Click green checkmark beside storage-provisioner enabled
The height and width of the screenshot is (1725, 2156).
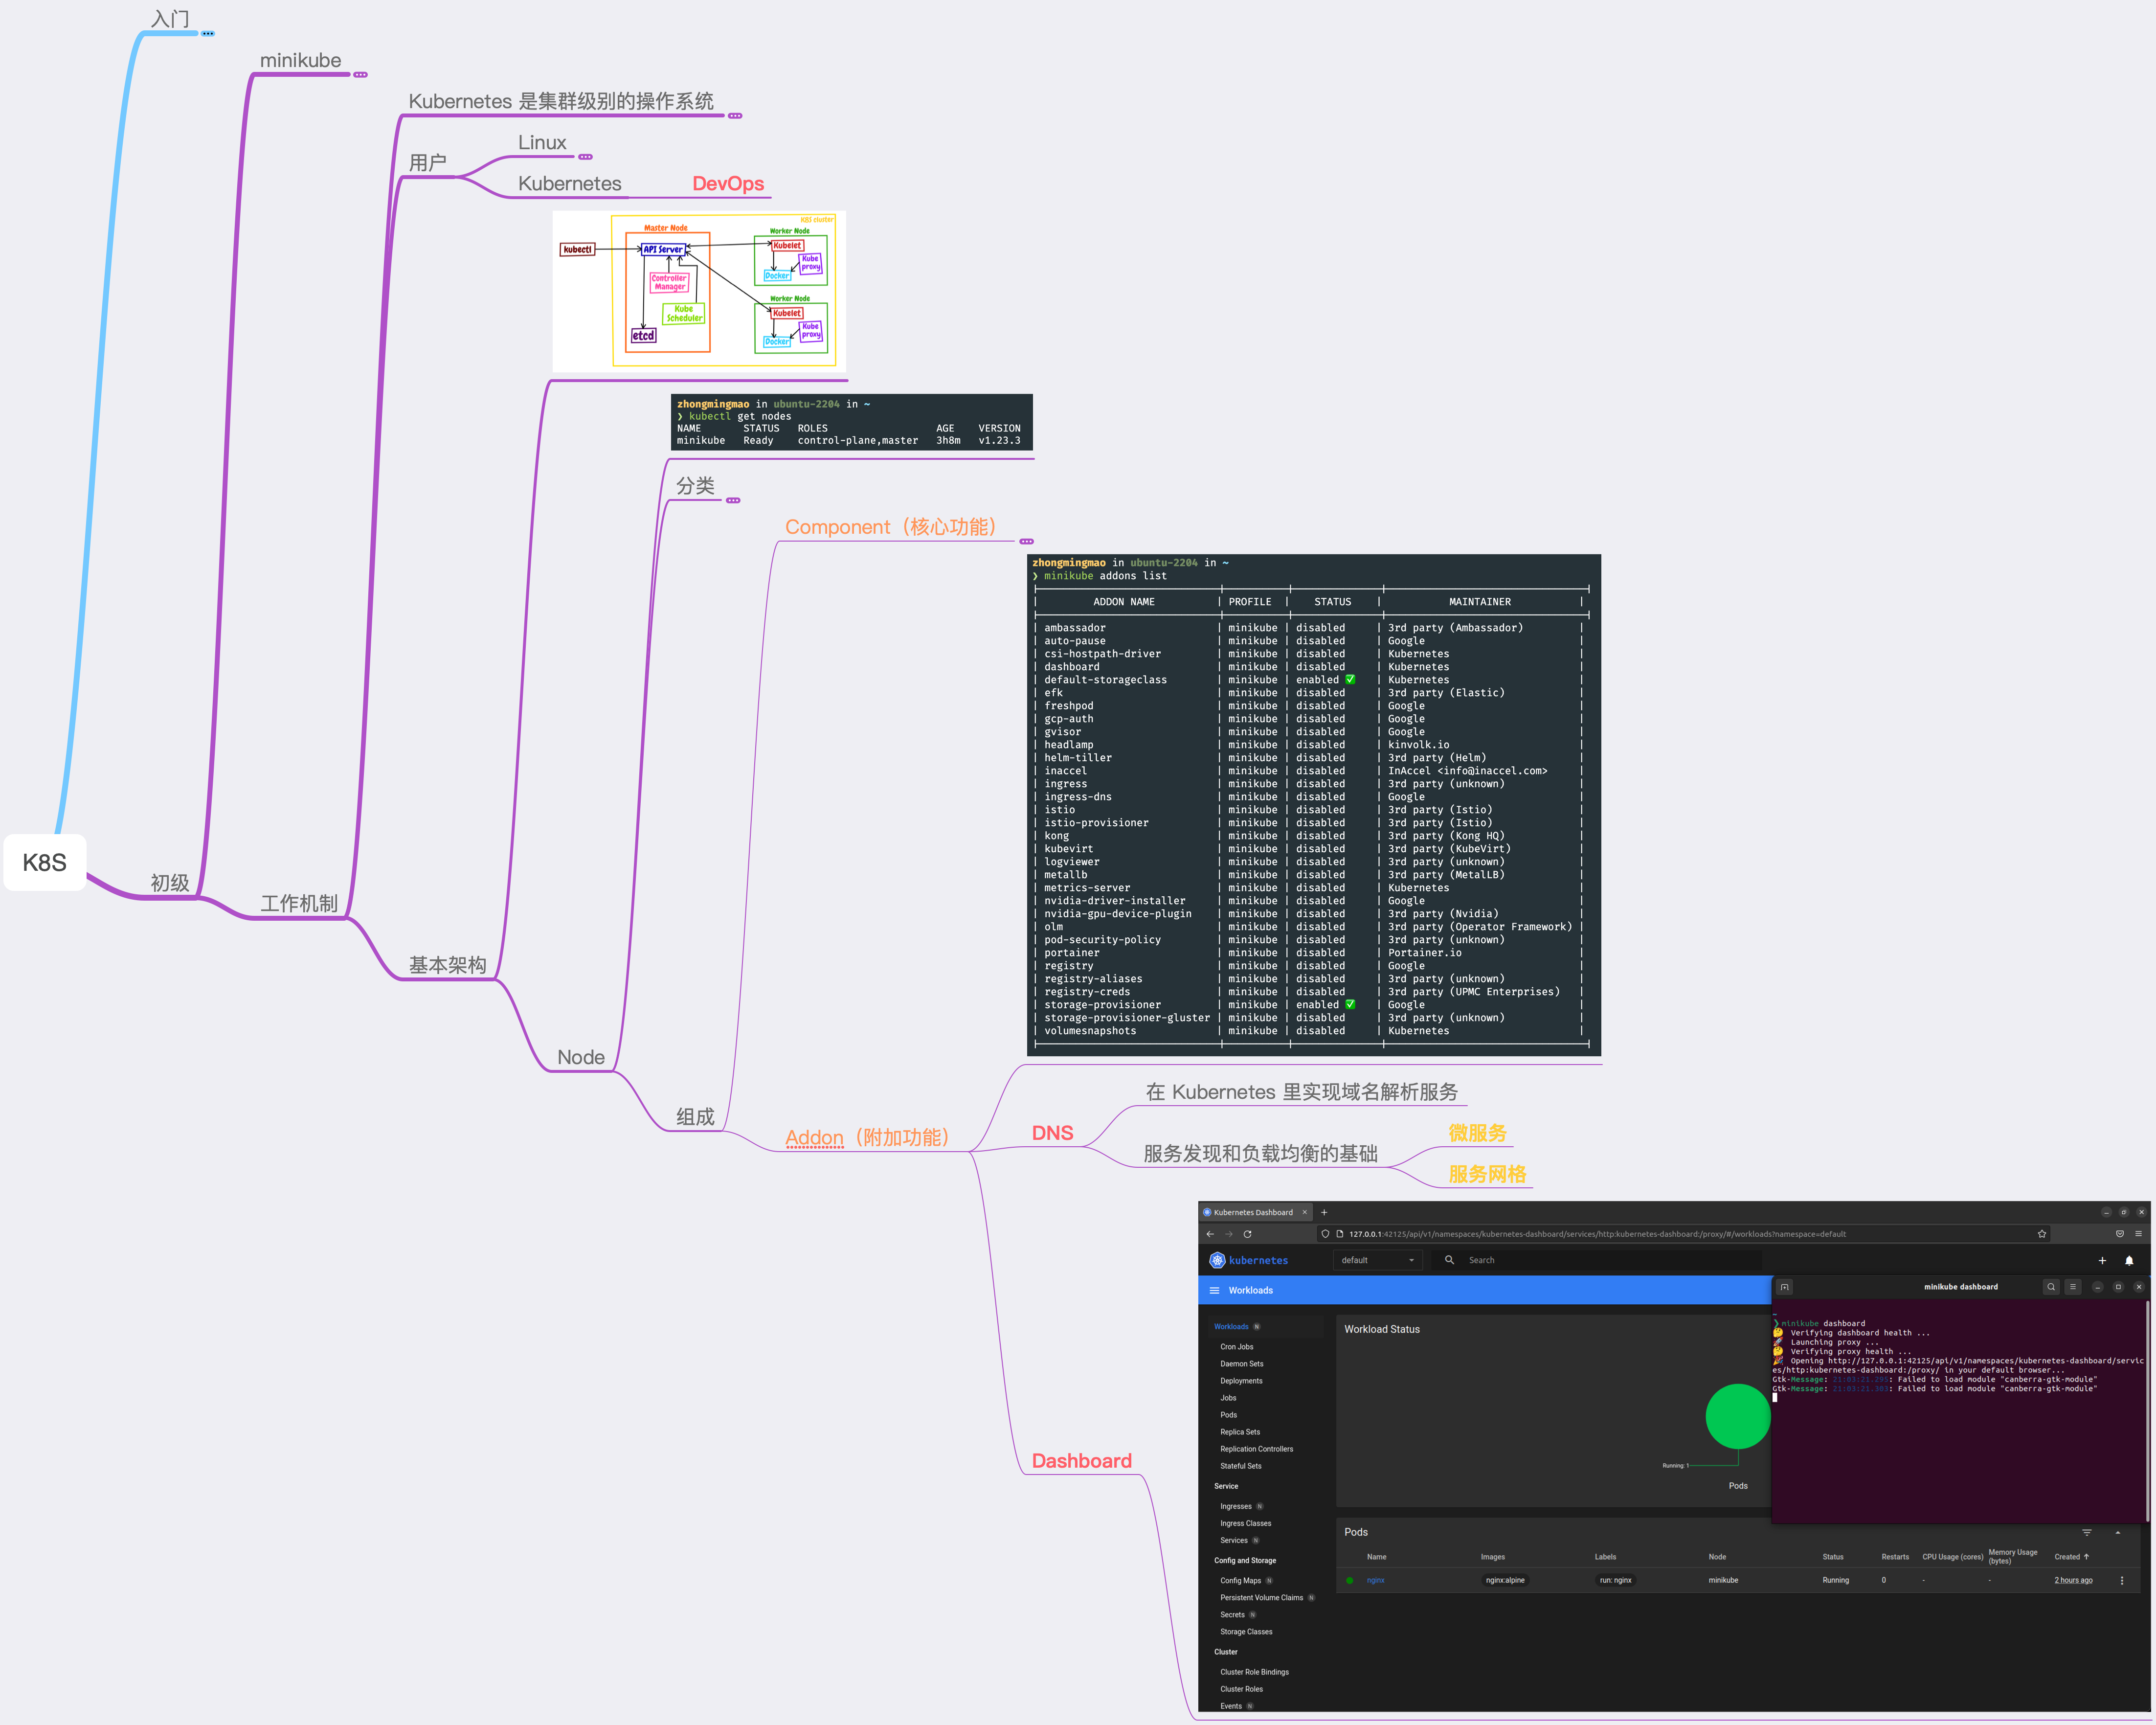click(x=1350, y=1005)
